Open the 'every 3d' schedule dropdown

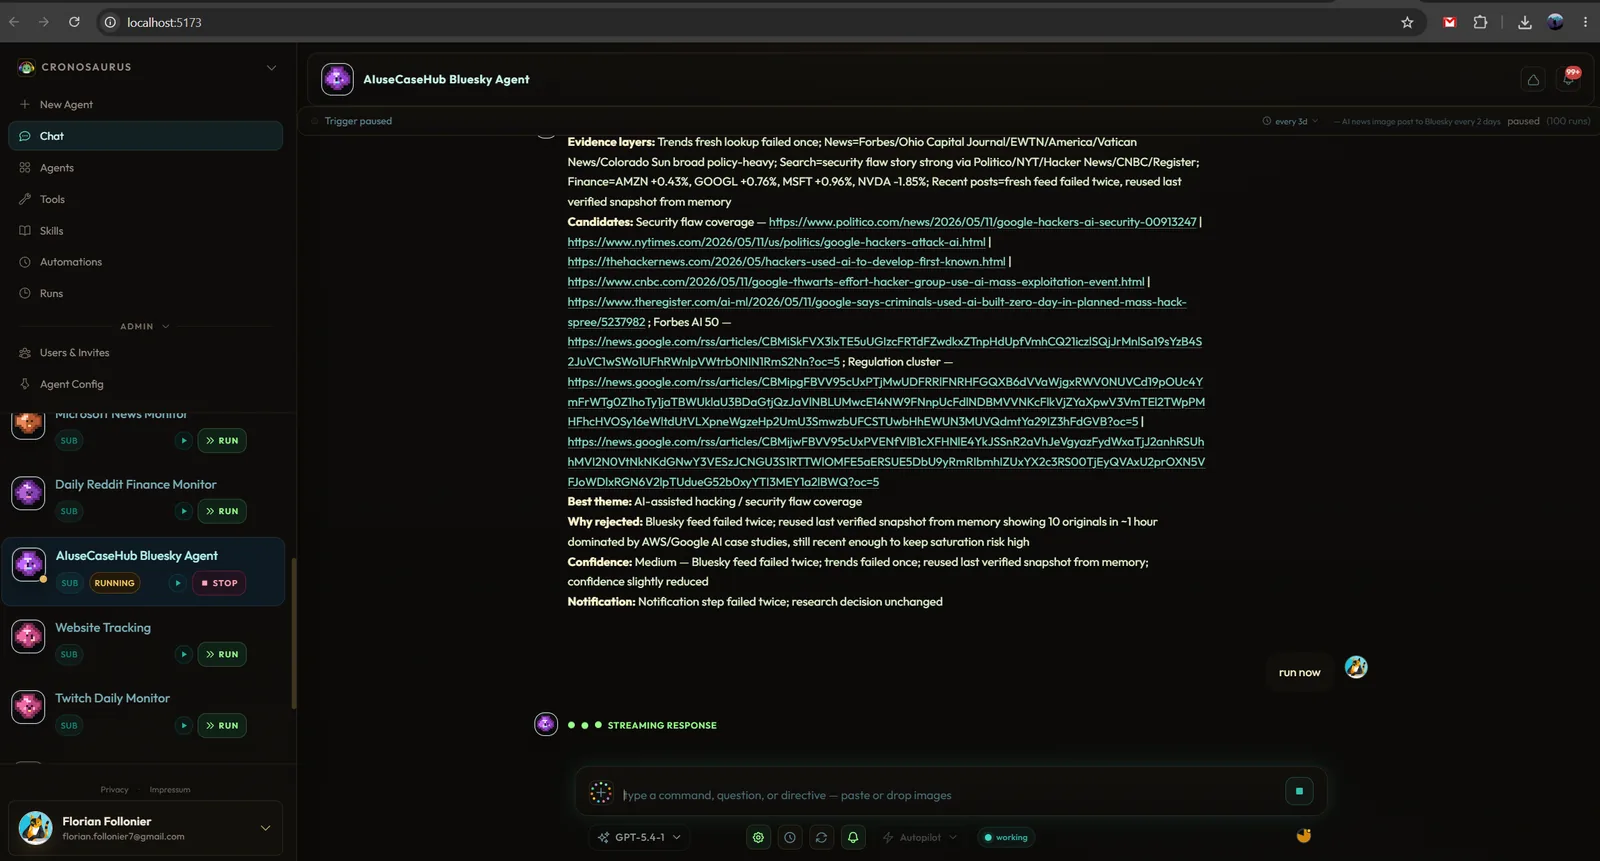(x=1290, y=121)
